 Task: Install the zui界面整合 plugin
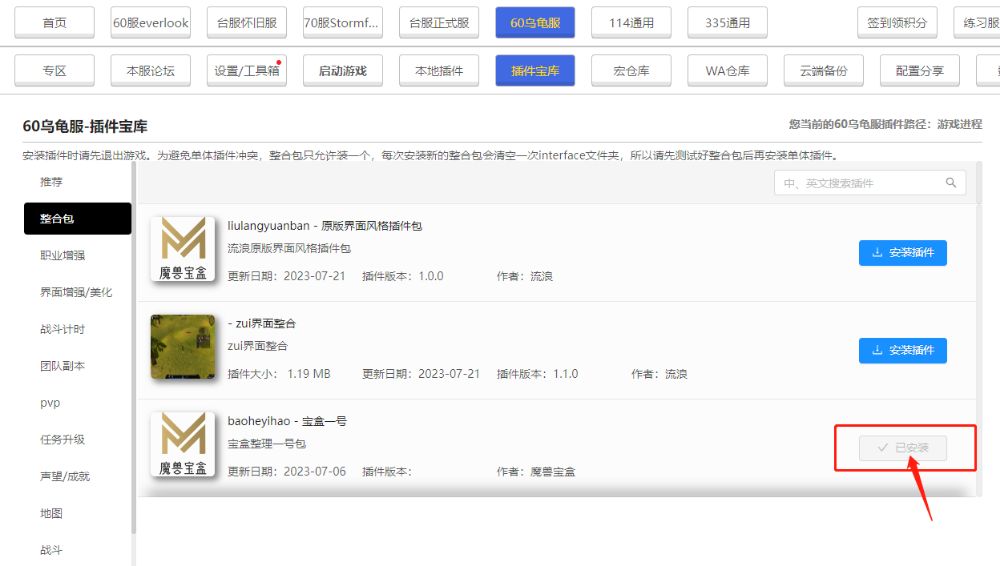tap(902, 350)
